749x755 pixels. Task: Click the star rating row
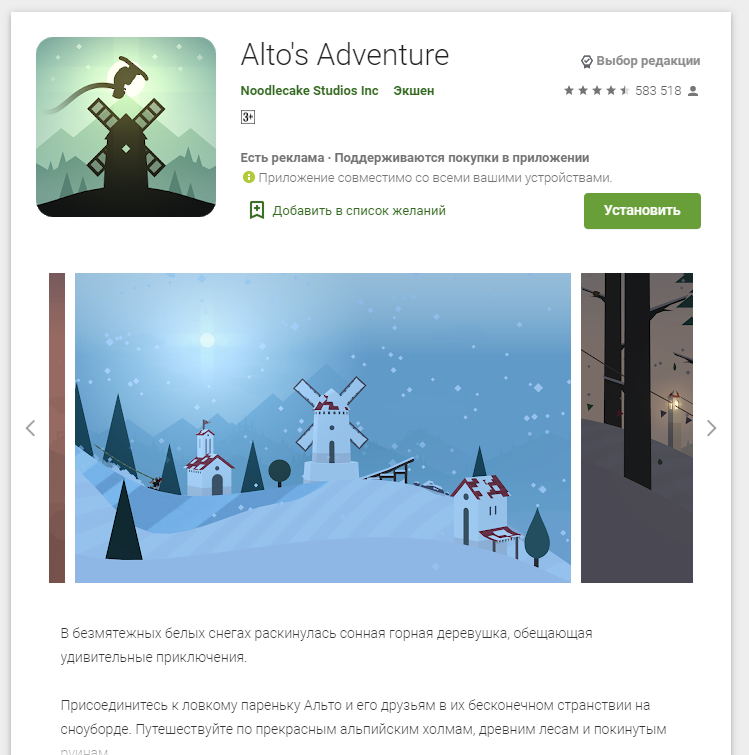tap(596, 91)
